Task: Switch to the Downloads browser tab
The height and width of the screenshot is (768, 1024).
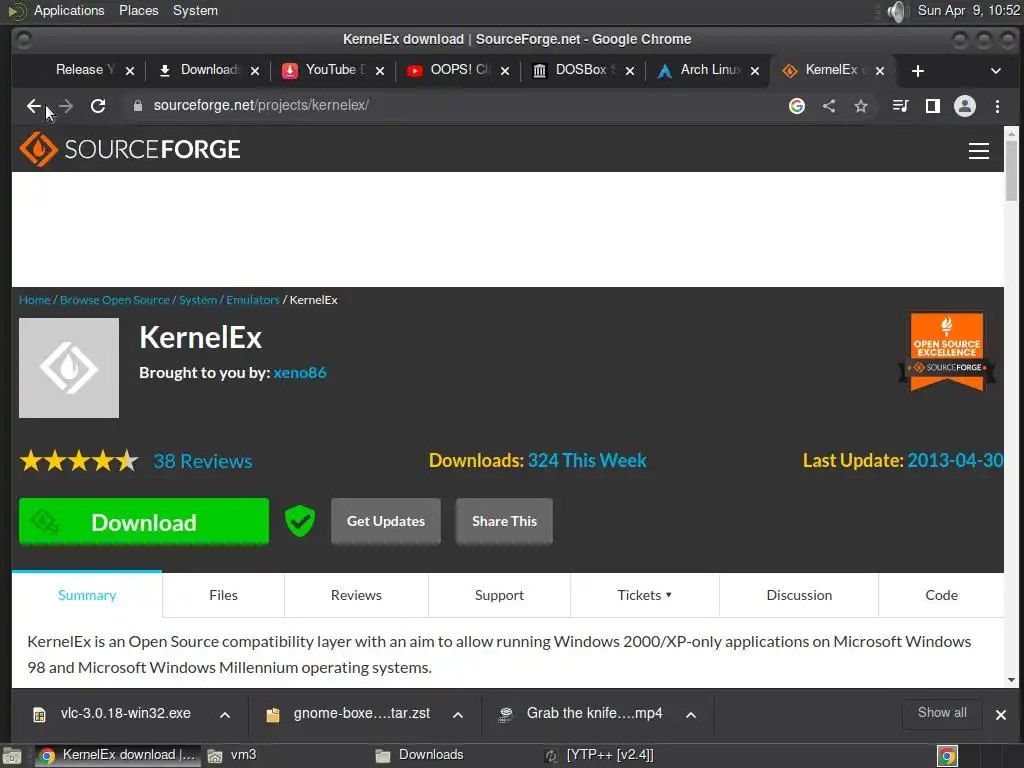Action: [209, 70]
